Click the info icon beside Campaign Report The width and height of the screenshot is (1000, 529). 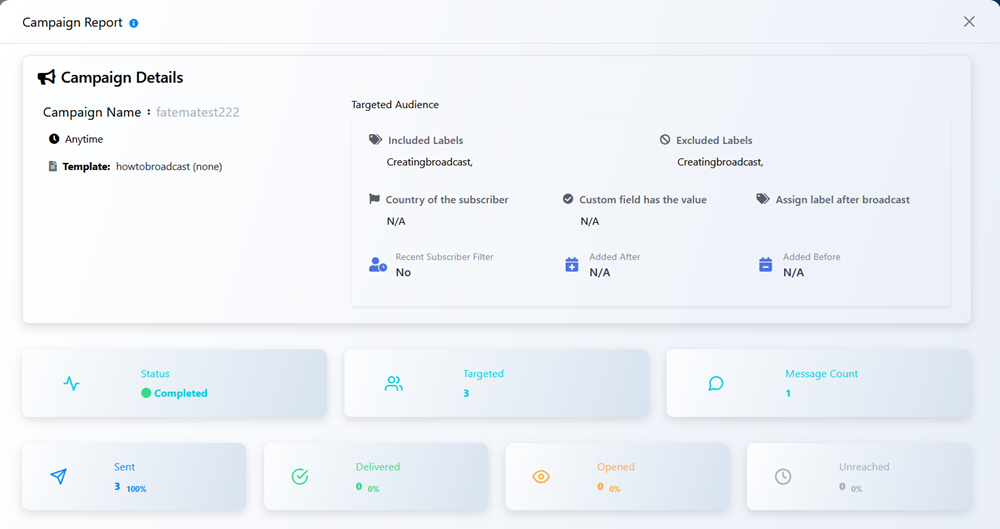[x=134, y=23]
